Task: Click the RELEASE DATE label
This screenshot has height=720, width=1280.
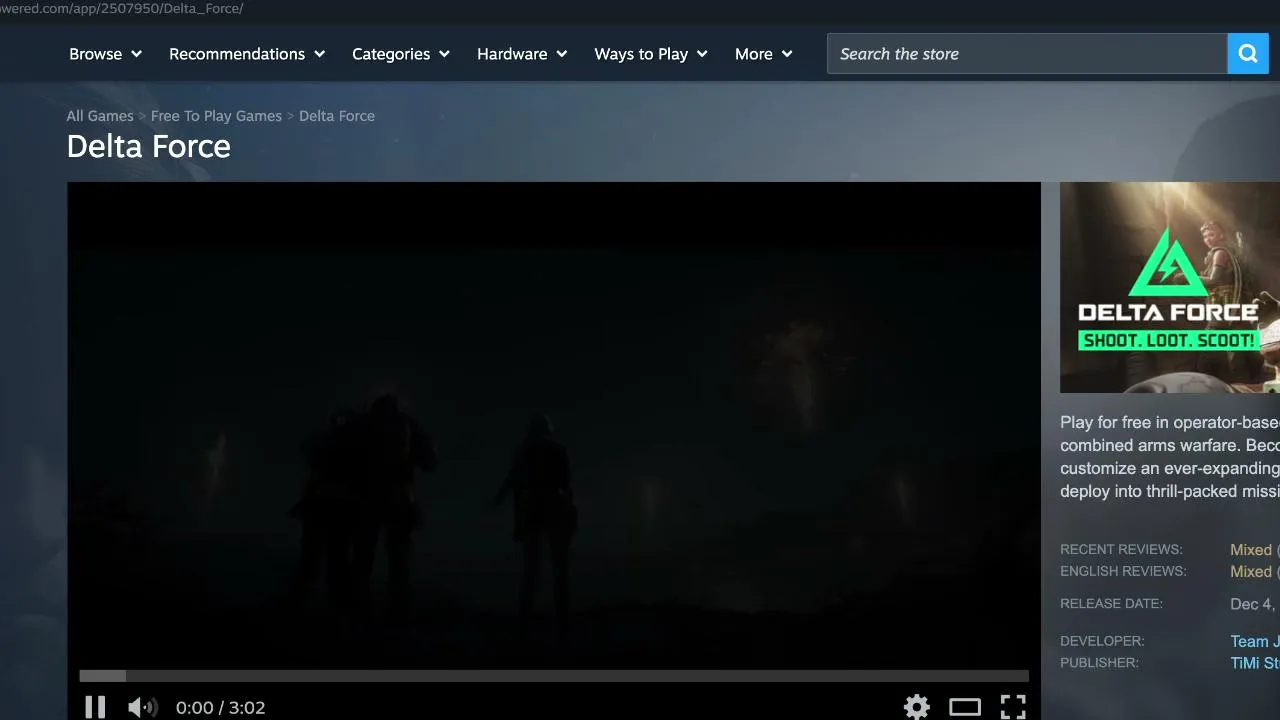Action: (x=1111, y=604)
